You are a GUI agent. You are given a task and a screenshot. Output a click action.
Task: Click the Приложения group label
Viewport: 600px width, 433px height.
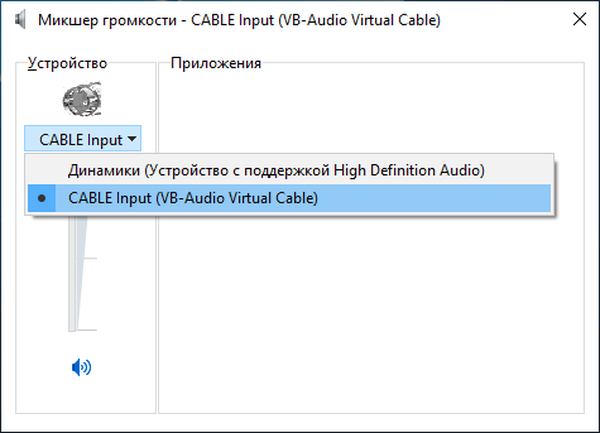[216, 64]
